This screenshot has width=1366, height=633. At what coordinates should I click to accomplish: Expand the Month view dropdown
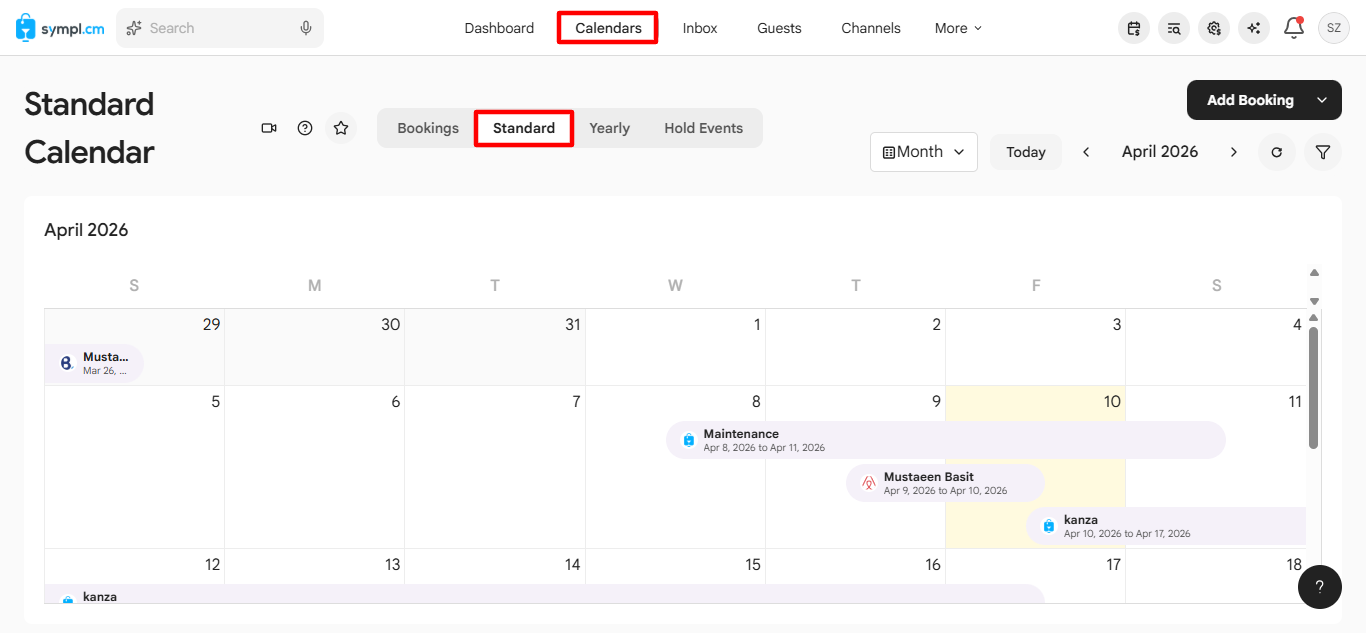coord(924,152)
